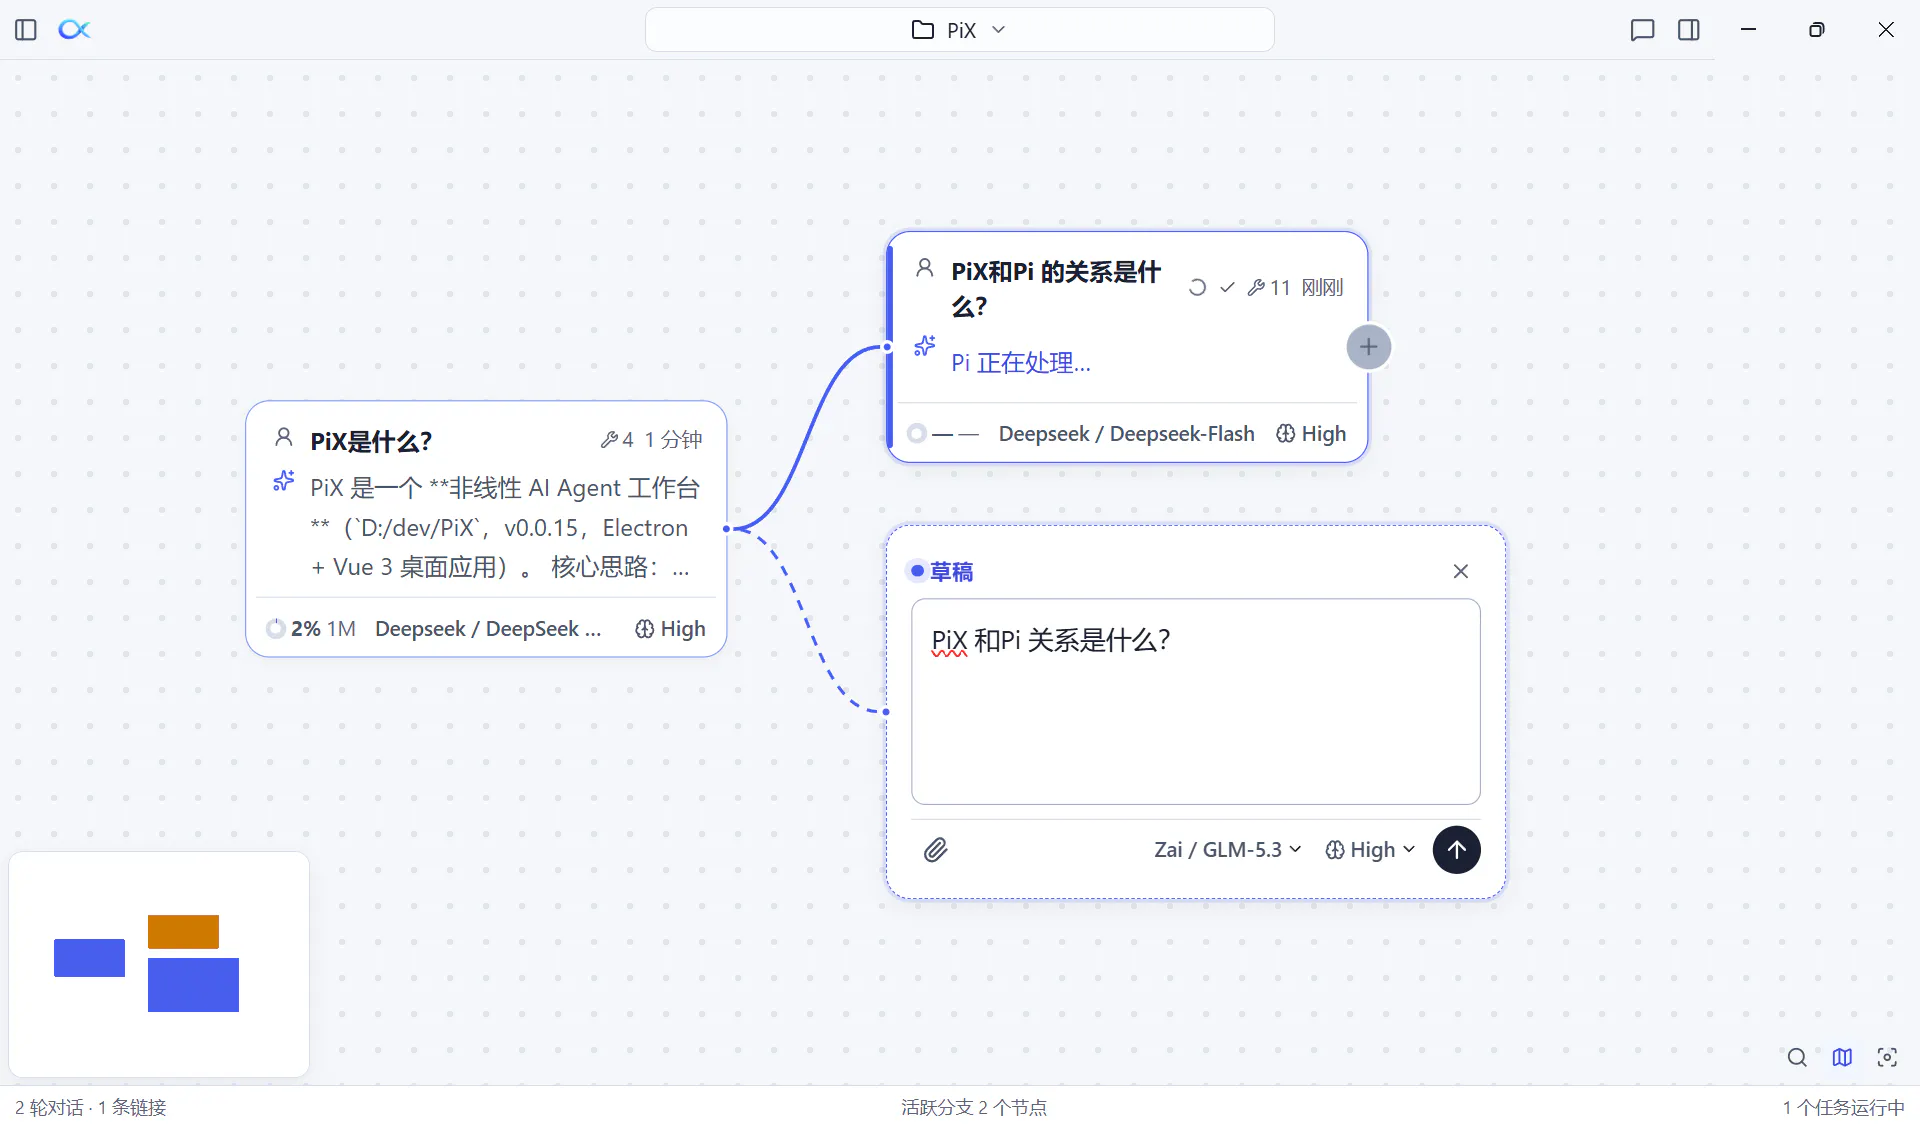The width and height of the screenshot is (1920, 1128).
Task: Click 'Deepseek / DeepSeek ...' model label
Action: (488, 629)
